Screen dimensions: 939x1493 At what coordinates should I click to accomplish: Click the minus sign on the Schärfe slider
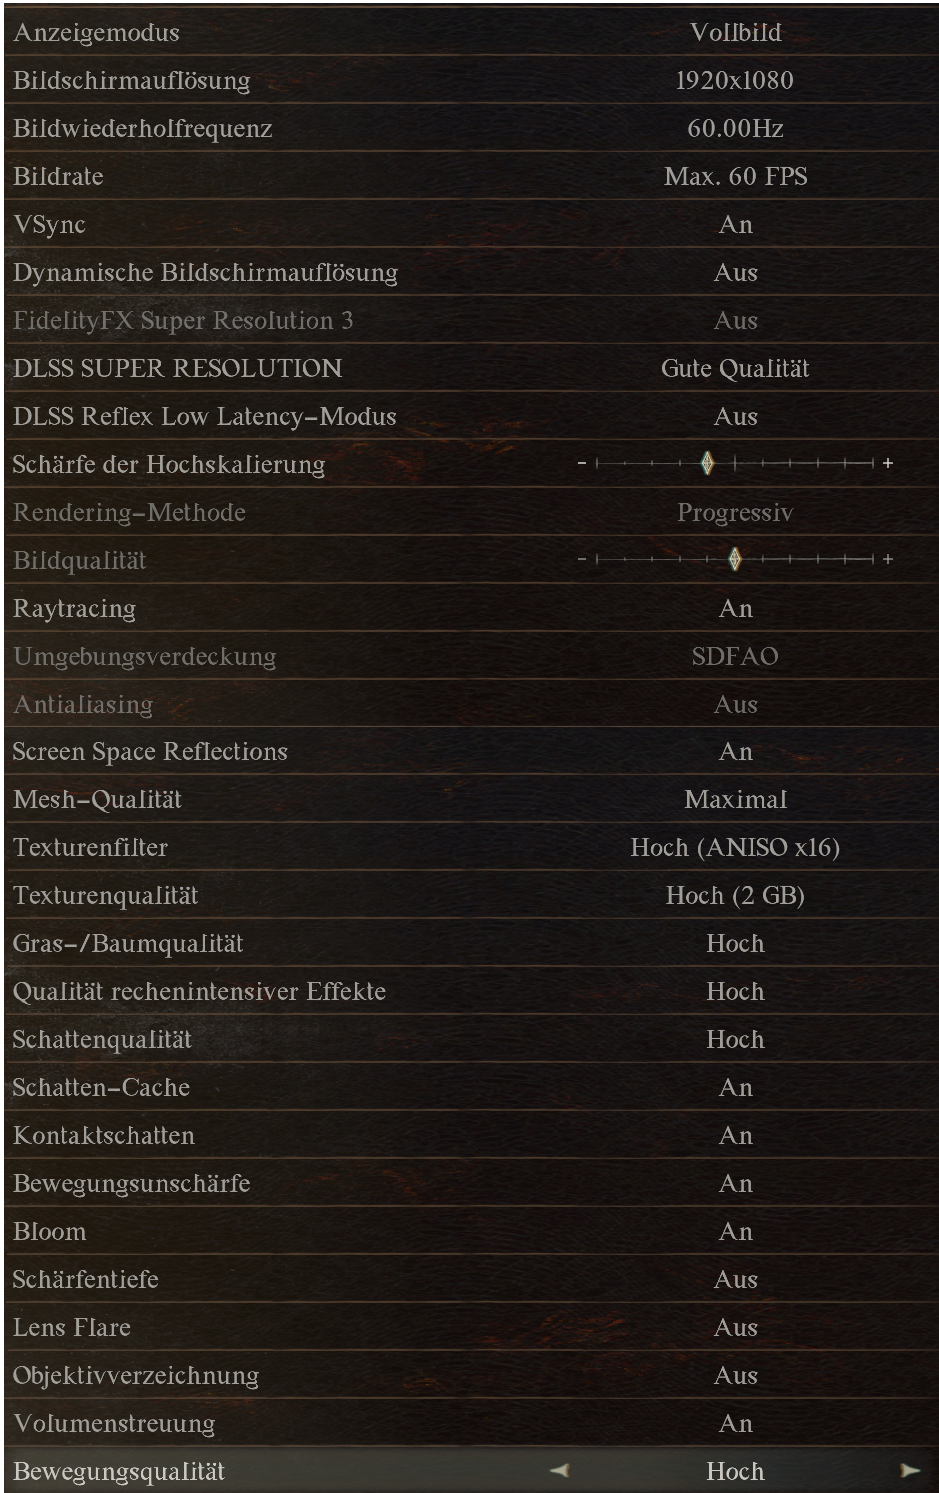[x=583, y=465]
